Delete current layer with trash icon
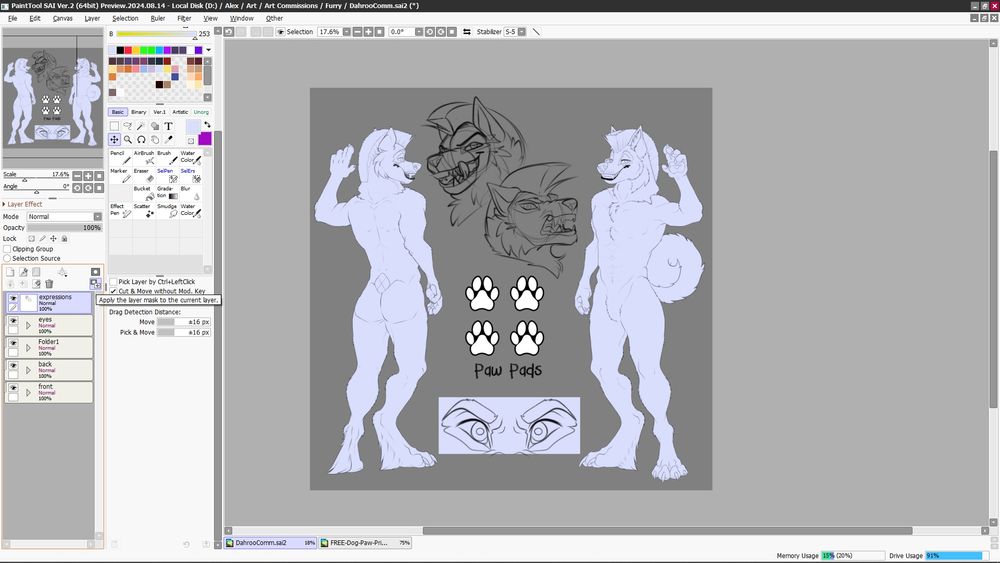Image resolution: width=1000 pixels, height=563 pixels. pyautogui.click(x=49, y=284)
